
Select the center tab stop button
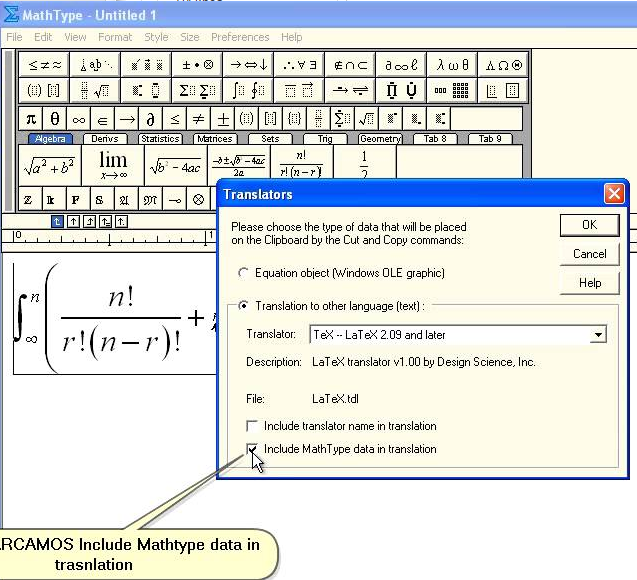(x=73, y=222)
